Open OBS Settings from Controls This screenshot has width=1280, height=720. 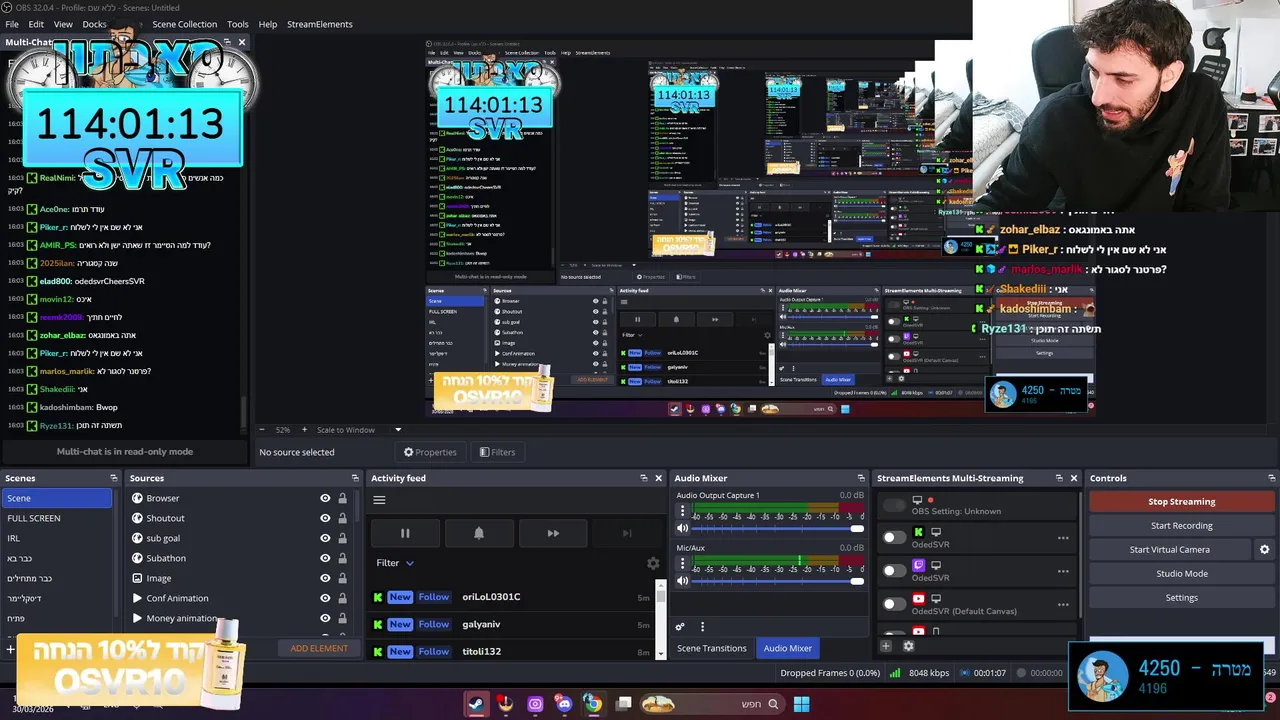coord(1182,597)
